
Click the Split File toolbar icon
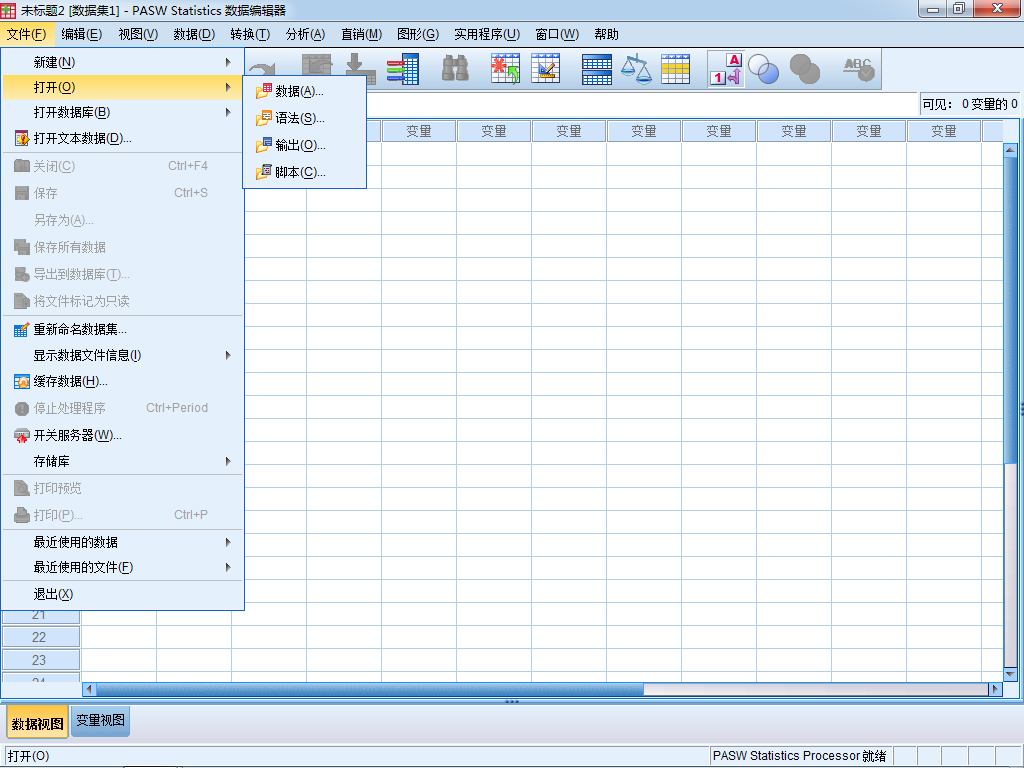click(596, 69)
